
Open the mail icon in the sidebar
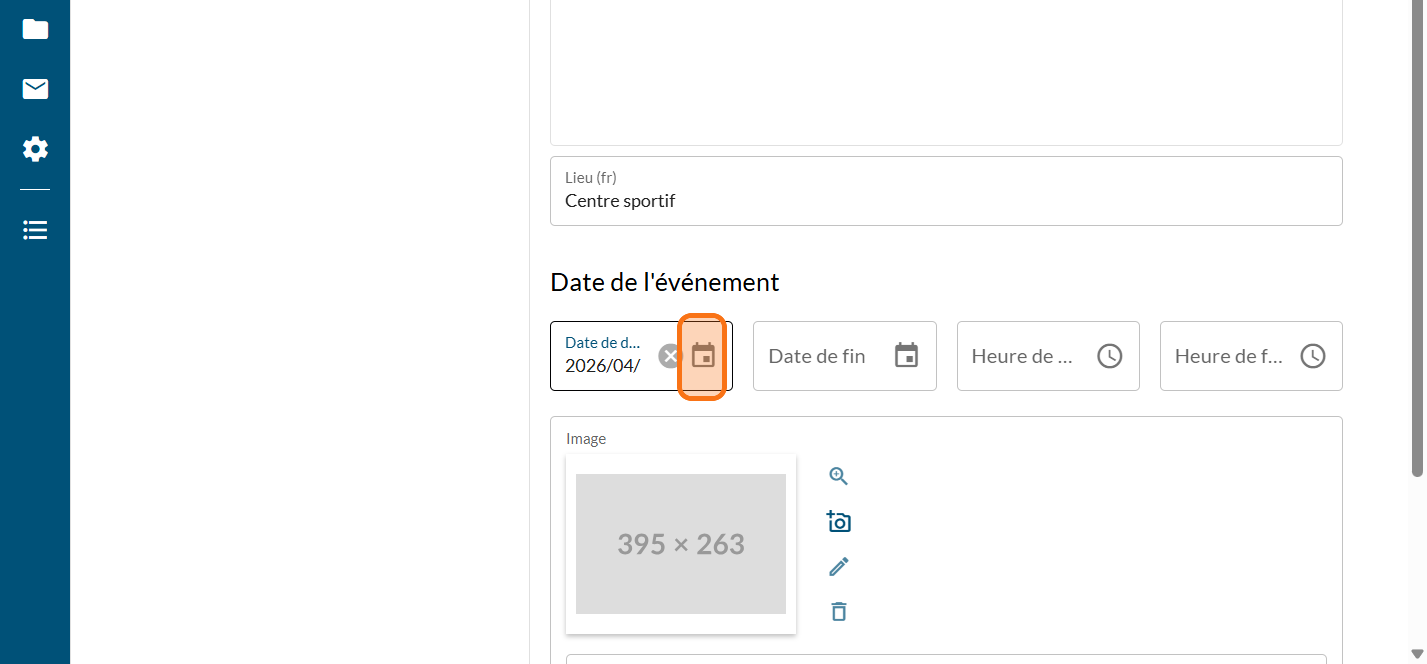tap(35, 89)
